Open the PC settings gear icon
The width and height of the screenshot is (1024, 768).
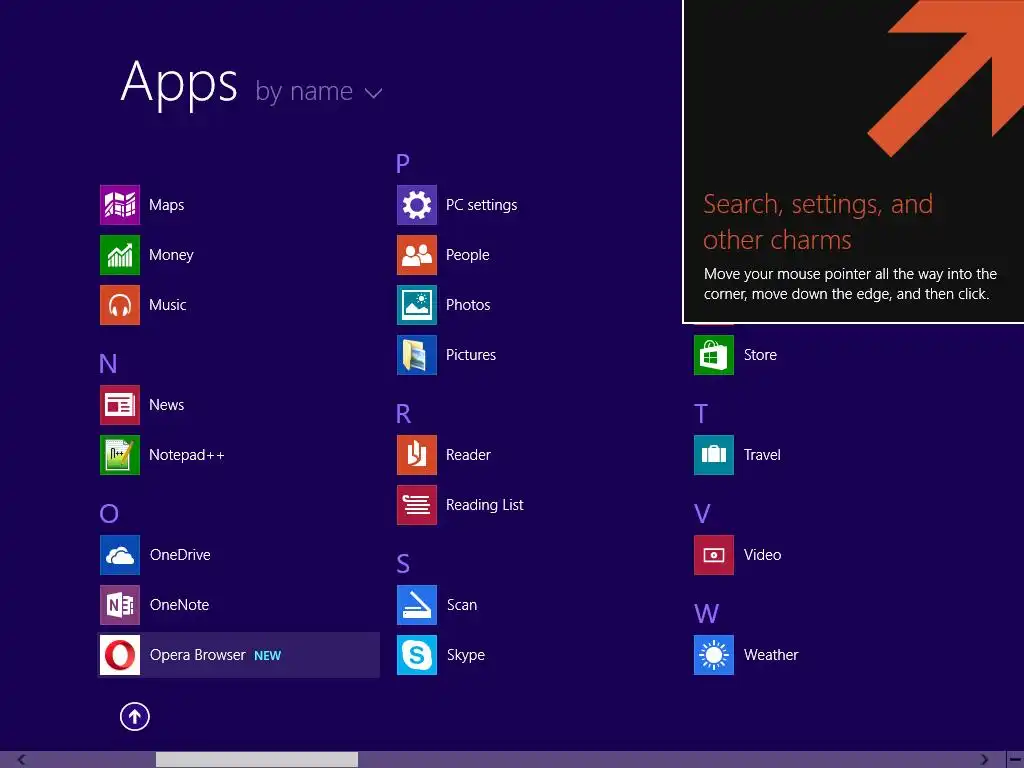(x=417, y=204)
